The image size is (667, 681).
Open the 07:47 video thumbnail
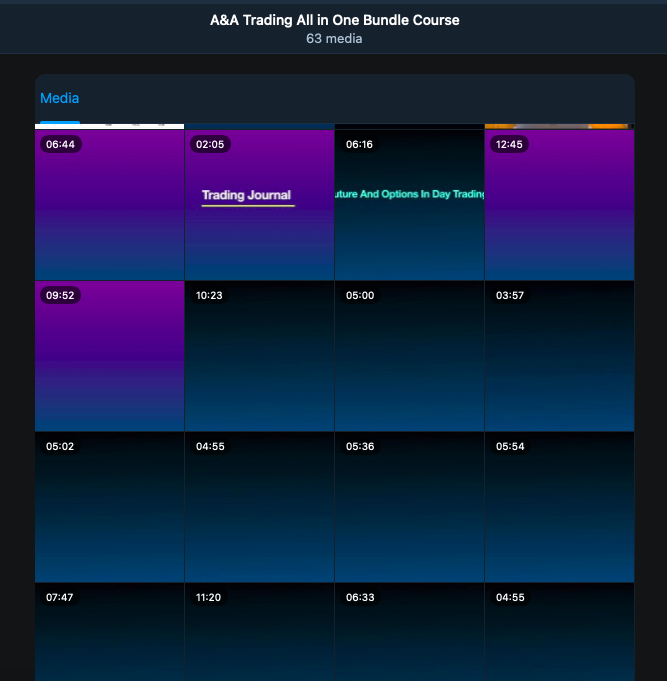(109, 632)
